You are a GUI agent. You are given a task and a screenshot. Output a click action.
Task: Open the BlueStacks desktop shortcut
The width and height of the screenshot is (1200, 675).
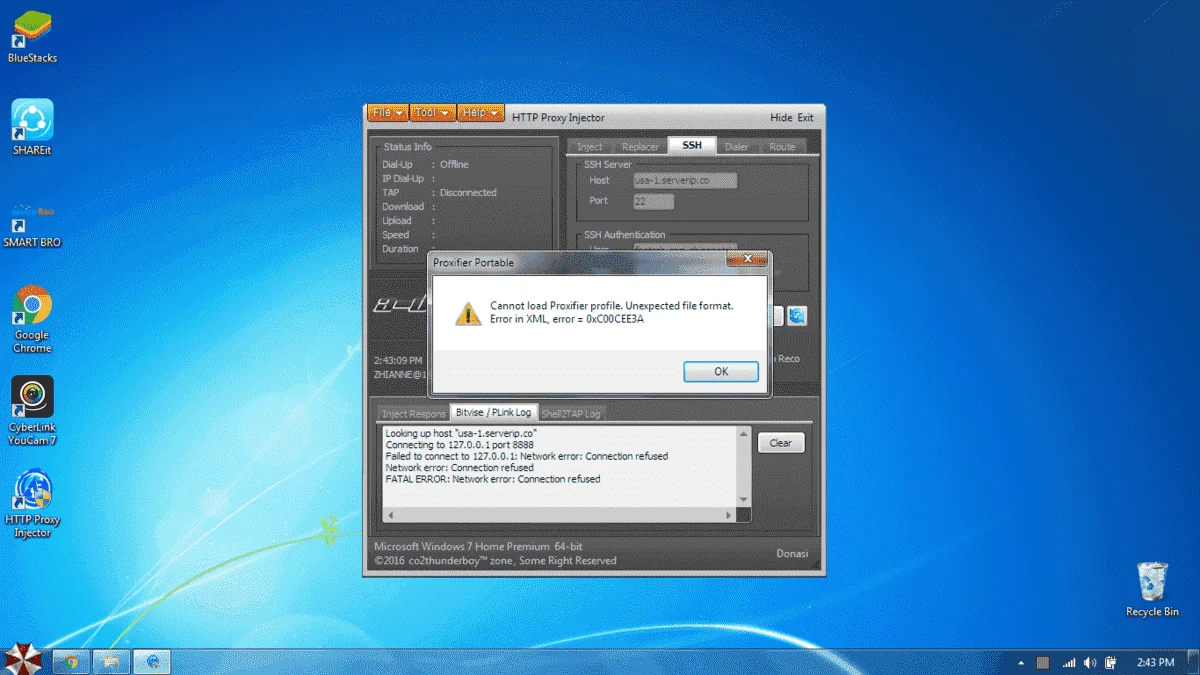tap(32, 36)
